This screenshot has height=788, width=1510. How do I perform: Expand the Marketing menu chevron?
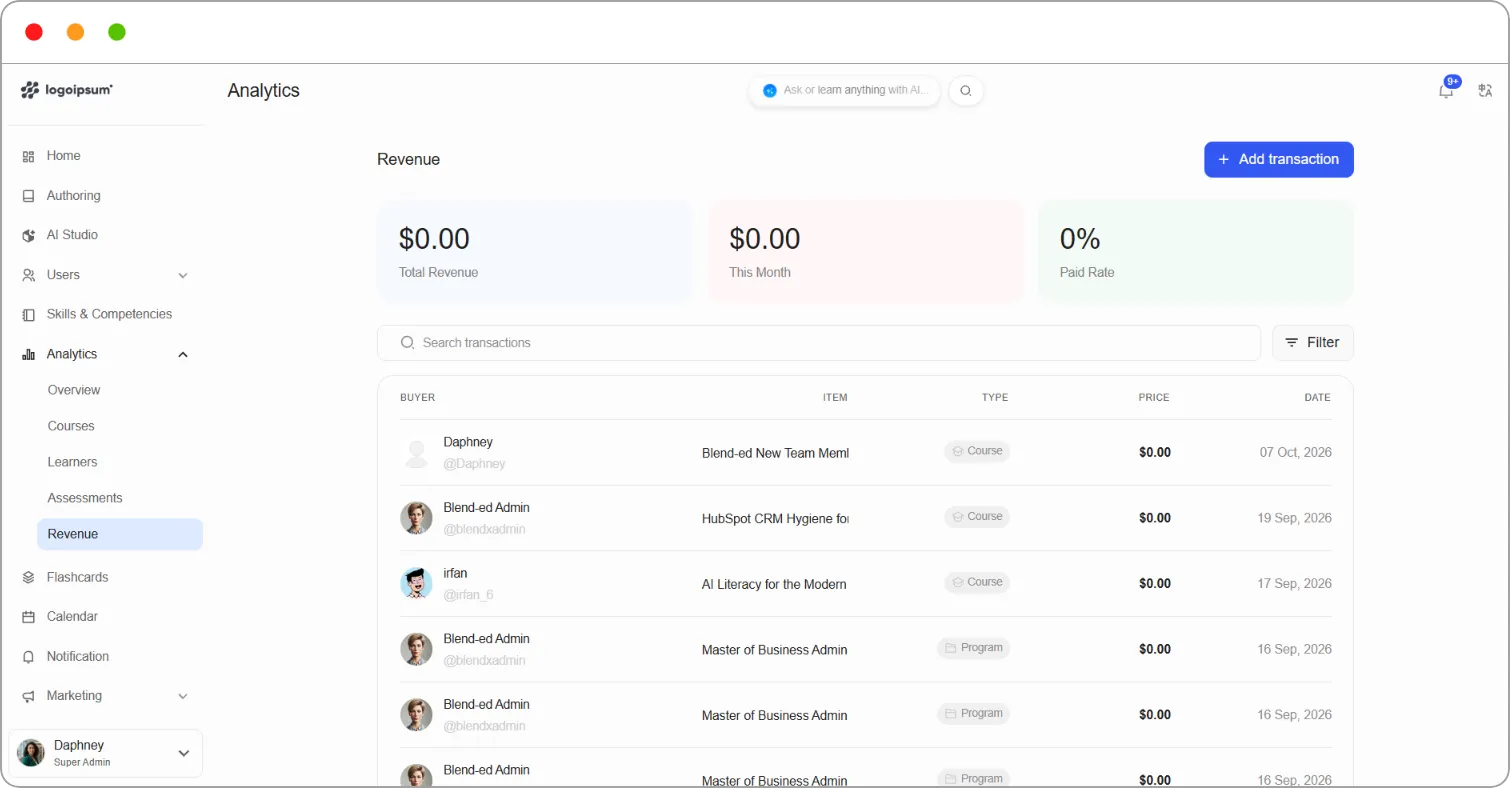point(183,696)
